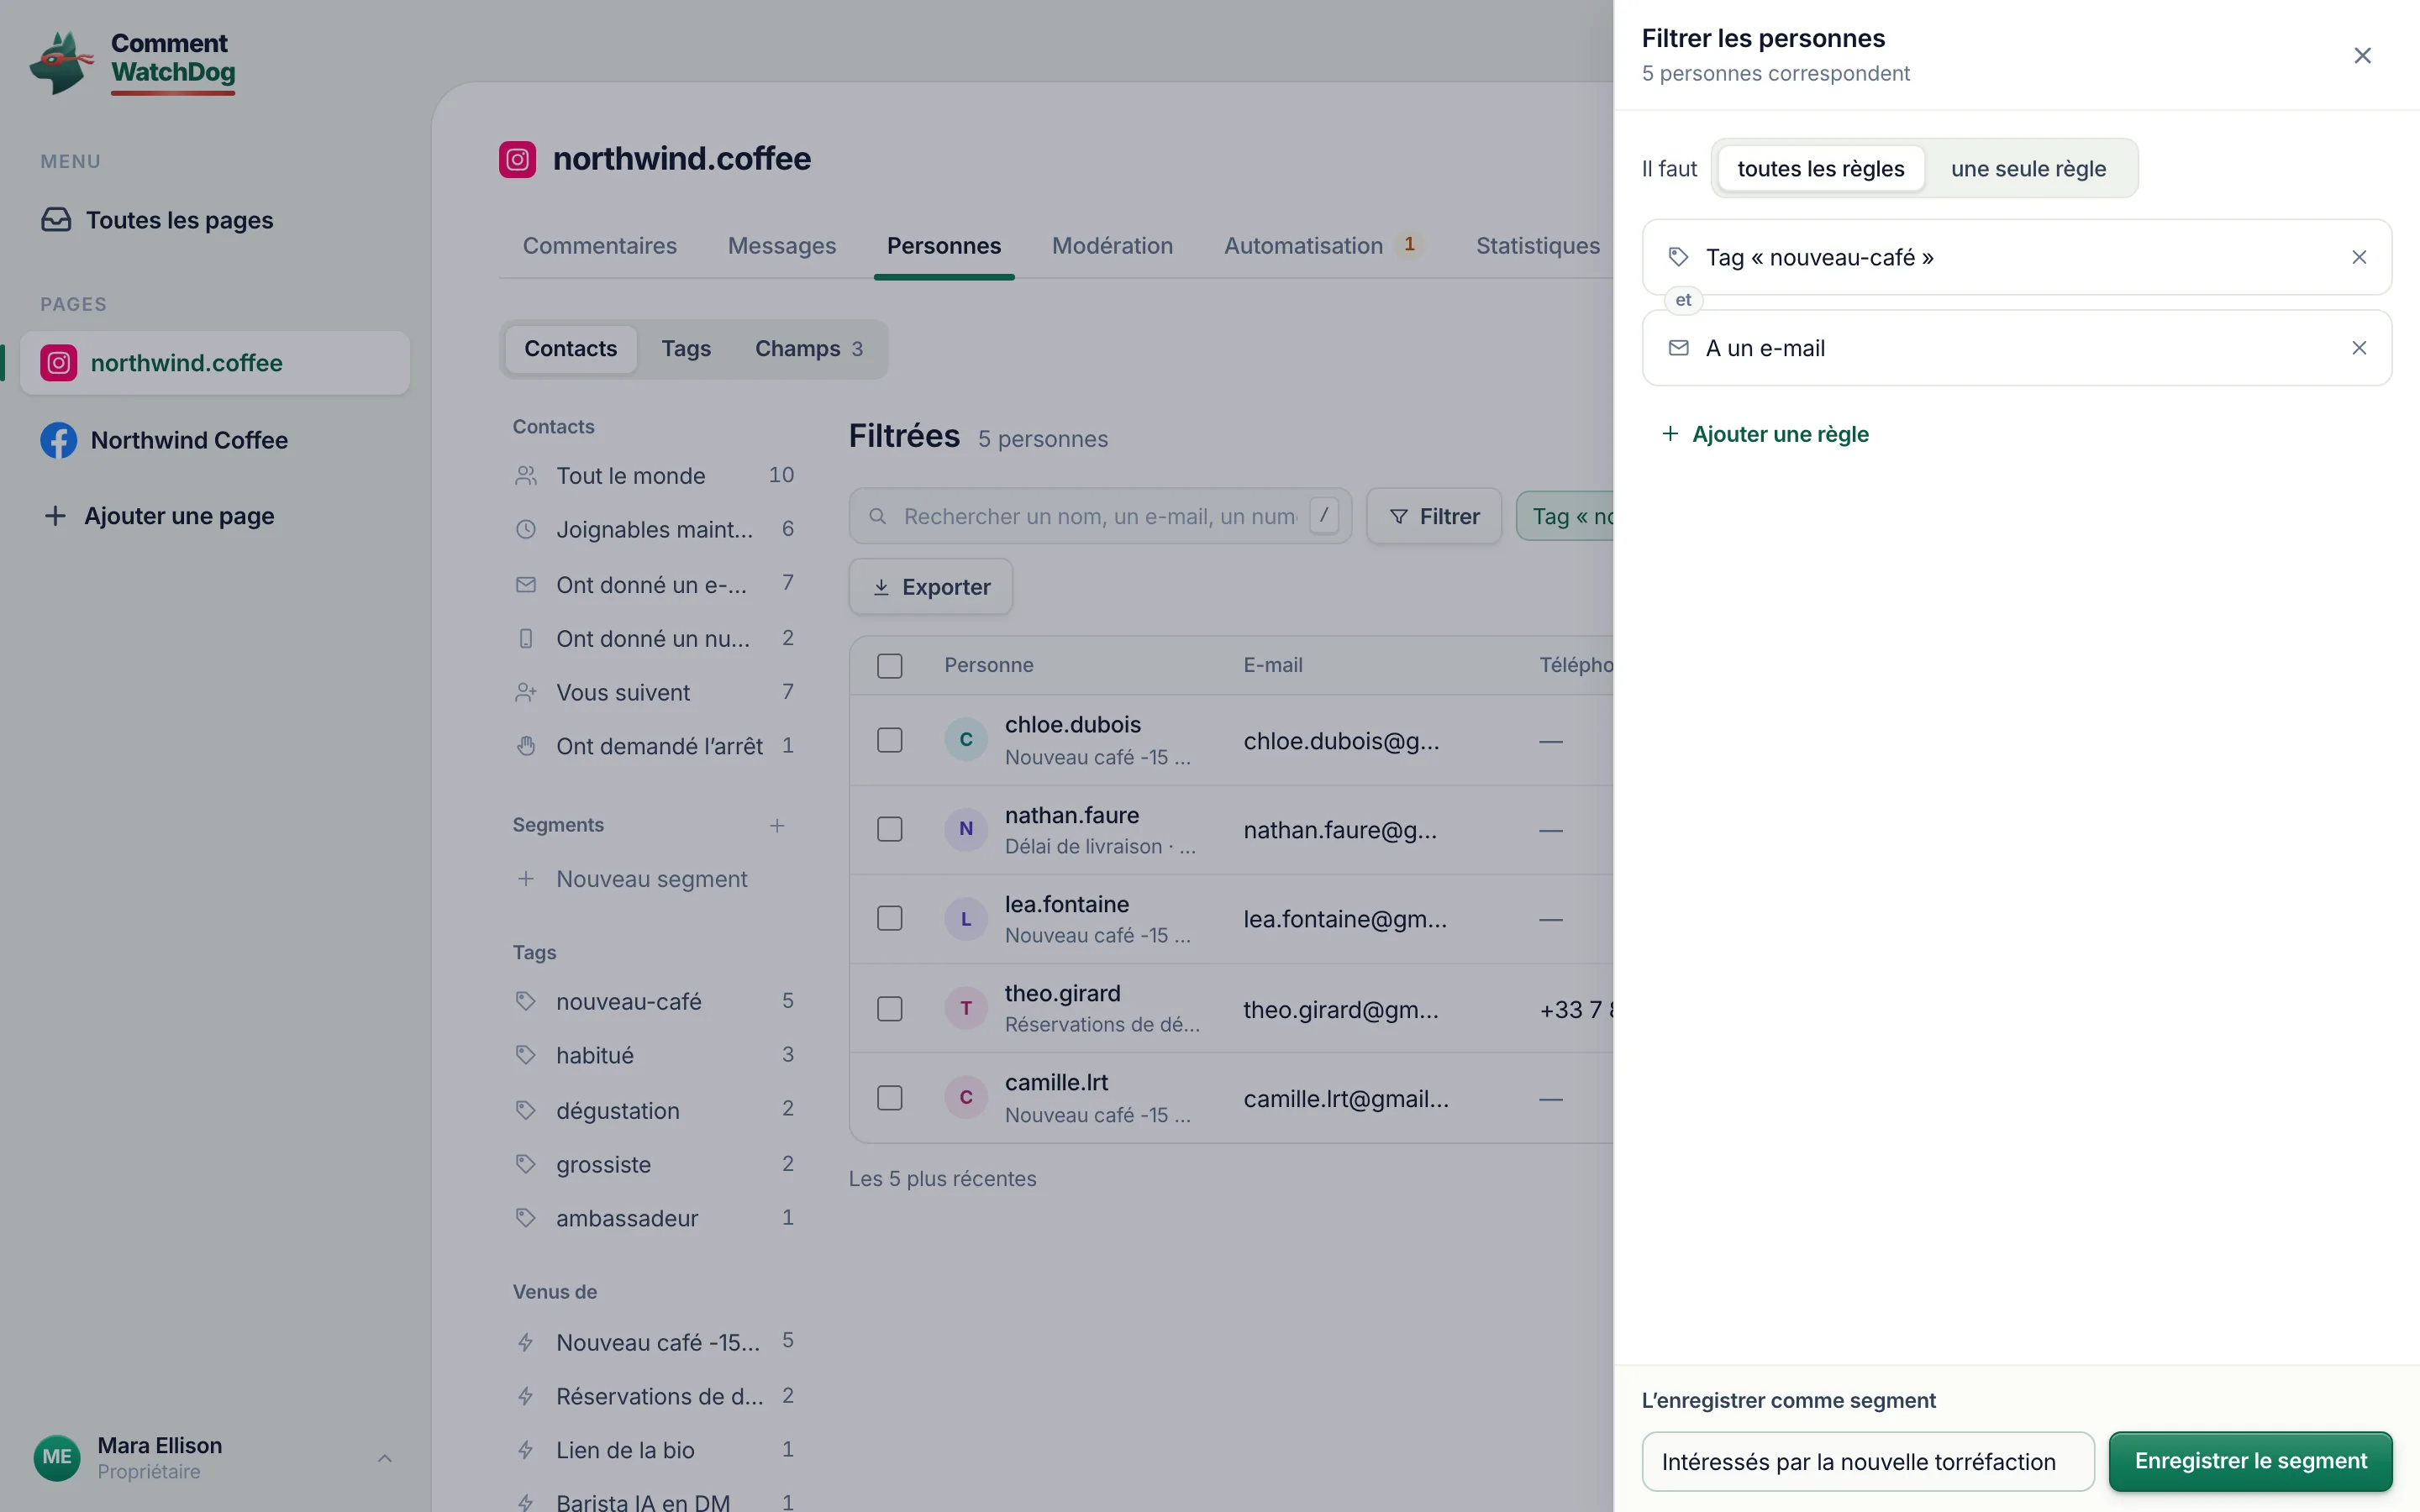This screenshot has width=2420, height=1512.
Task: Check the lea.fontaine row checkbox
Action: (890, 918)
